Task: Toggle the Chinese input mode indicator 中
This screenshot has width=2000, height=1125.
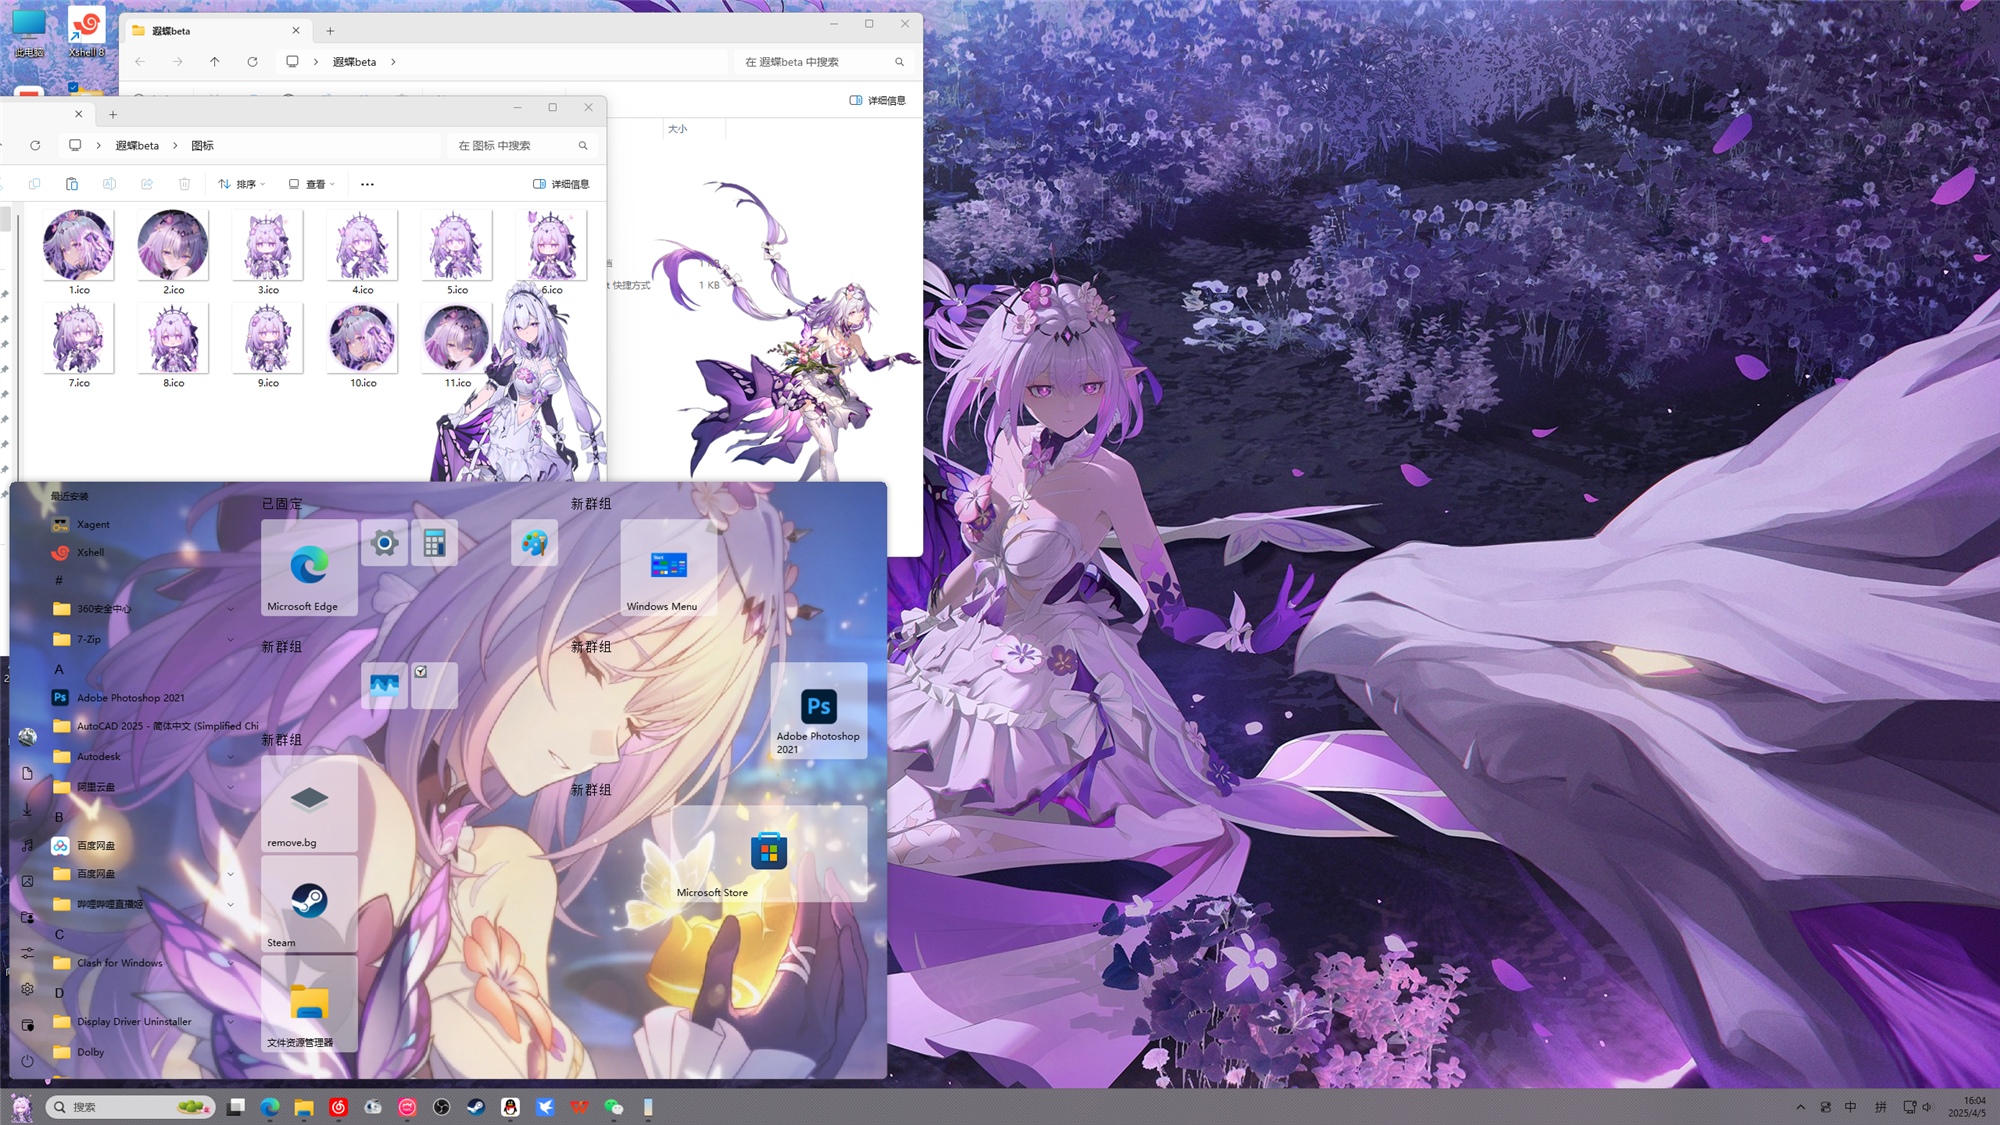Action: pyautogui.click(x=1850, y=1107)
